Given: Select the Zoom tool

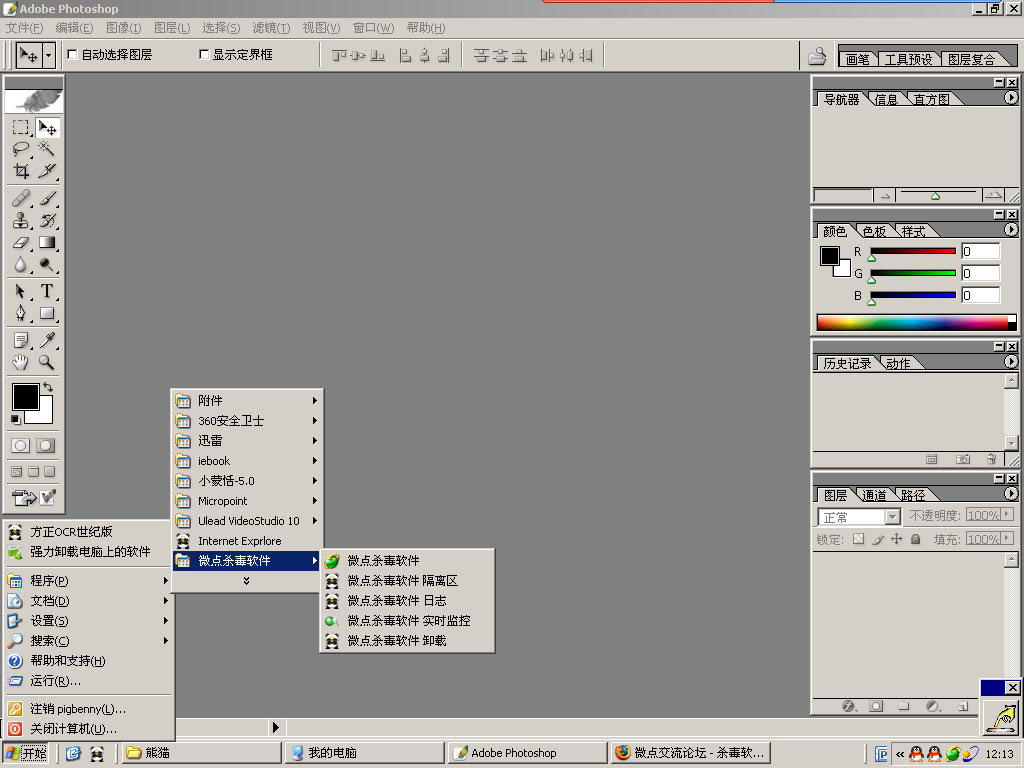Looking at the screenshot, I should [x=47, y=362].
